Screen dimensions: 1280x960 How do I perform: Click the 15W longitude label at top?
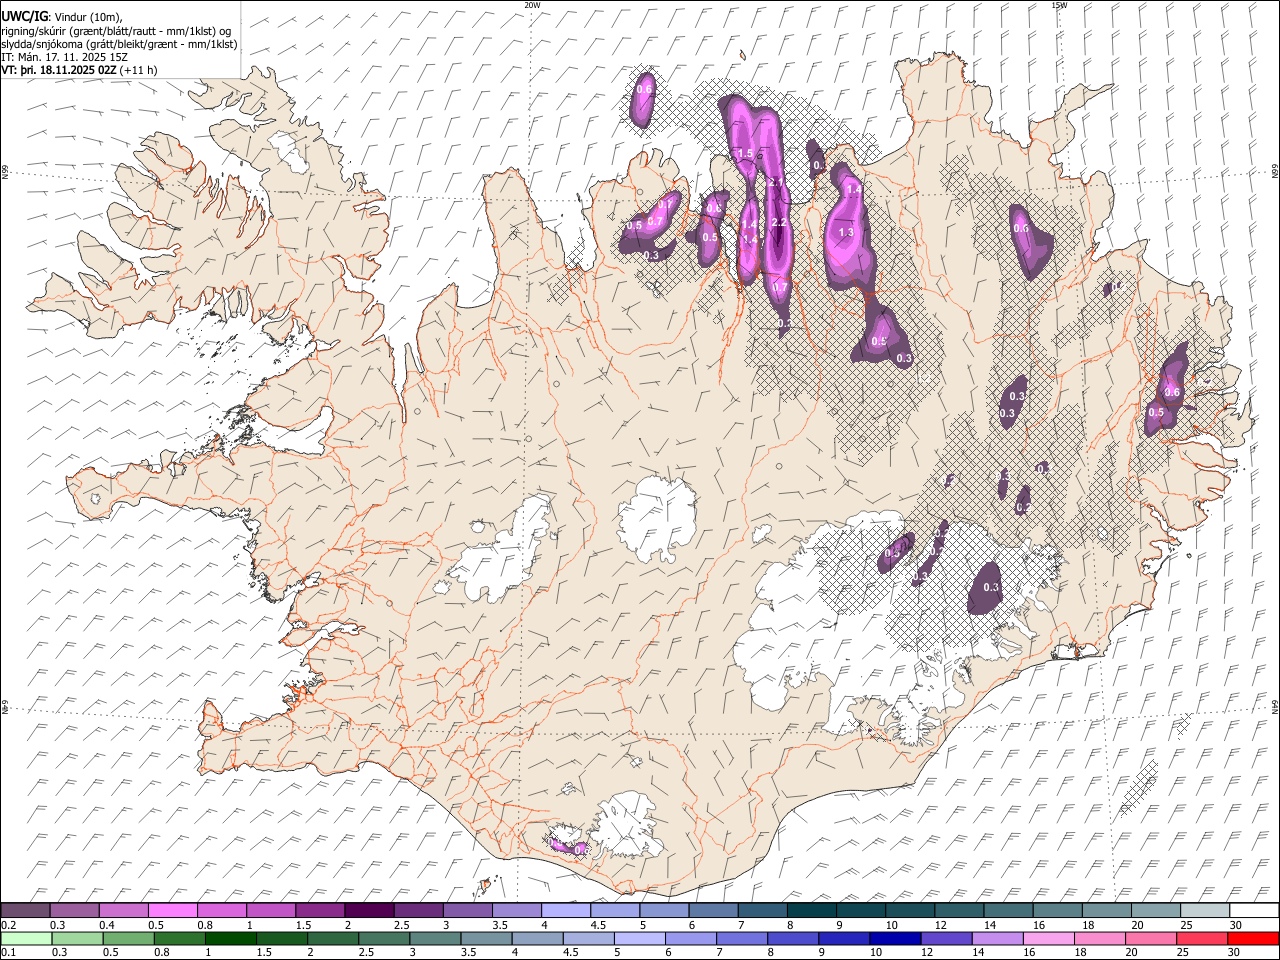(1059, 5)
